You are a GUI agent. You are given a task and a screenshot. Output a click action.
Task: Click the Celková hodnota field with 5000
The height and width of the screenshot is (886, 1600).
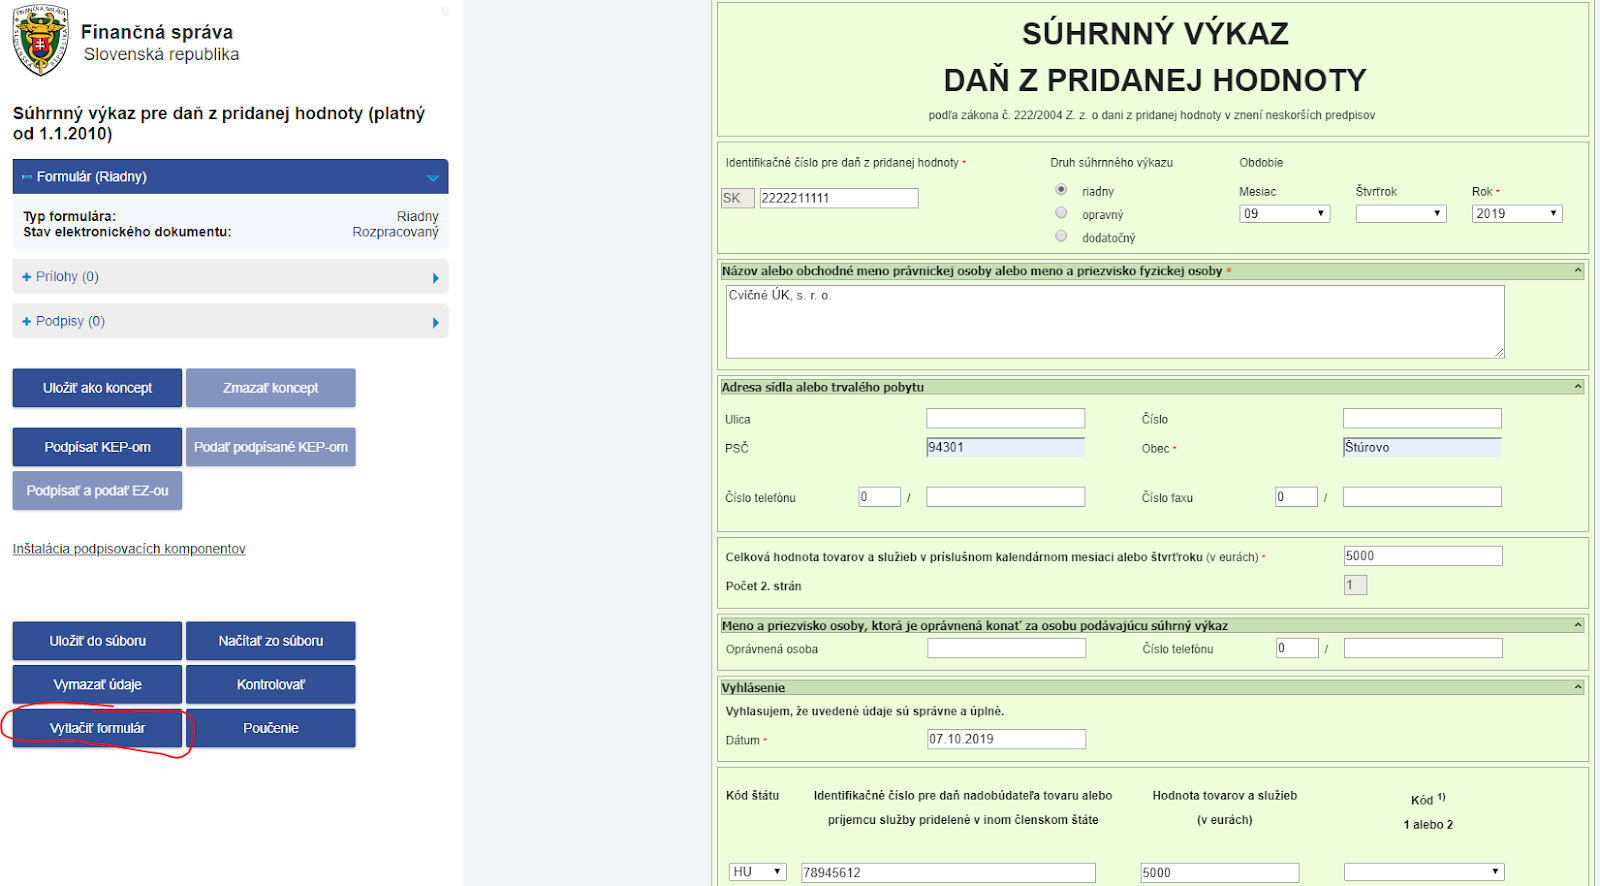pyautogui.click(x=1423, y=556)
